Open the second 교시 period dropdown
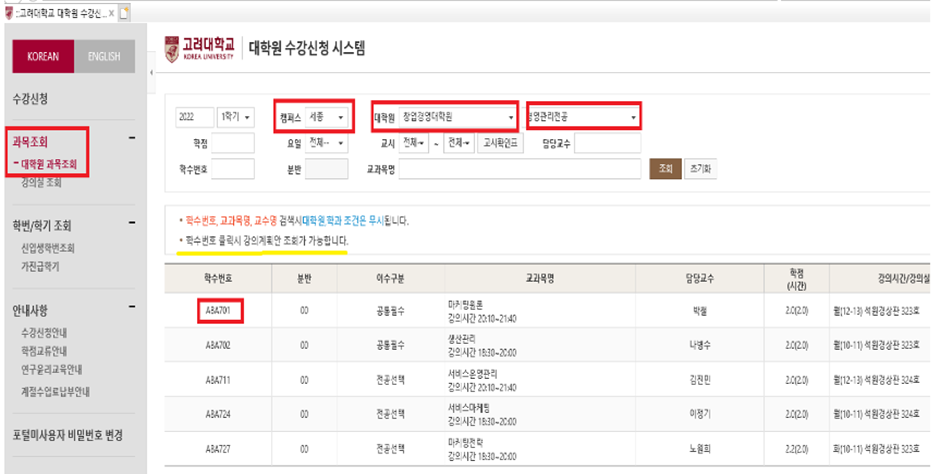This screenshot has width=940, height=474. tap(459, 143)
